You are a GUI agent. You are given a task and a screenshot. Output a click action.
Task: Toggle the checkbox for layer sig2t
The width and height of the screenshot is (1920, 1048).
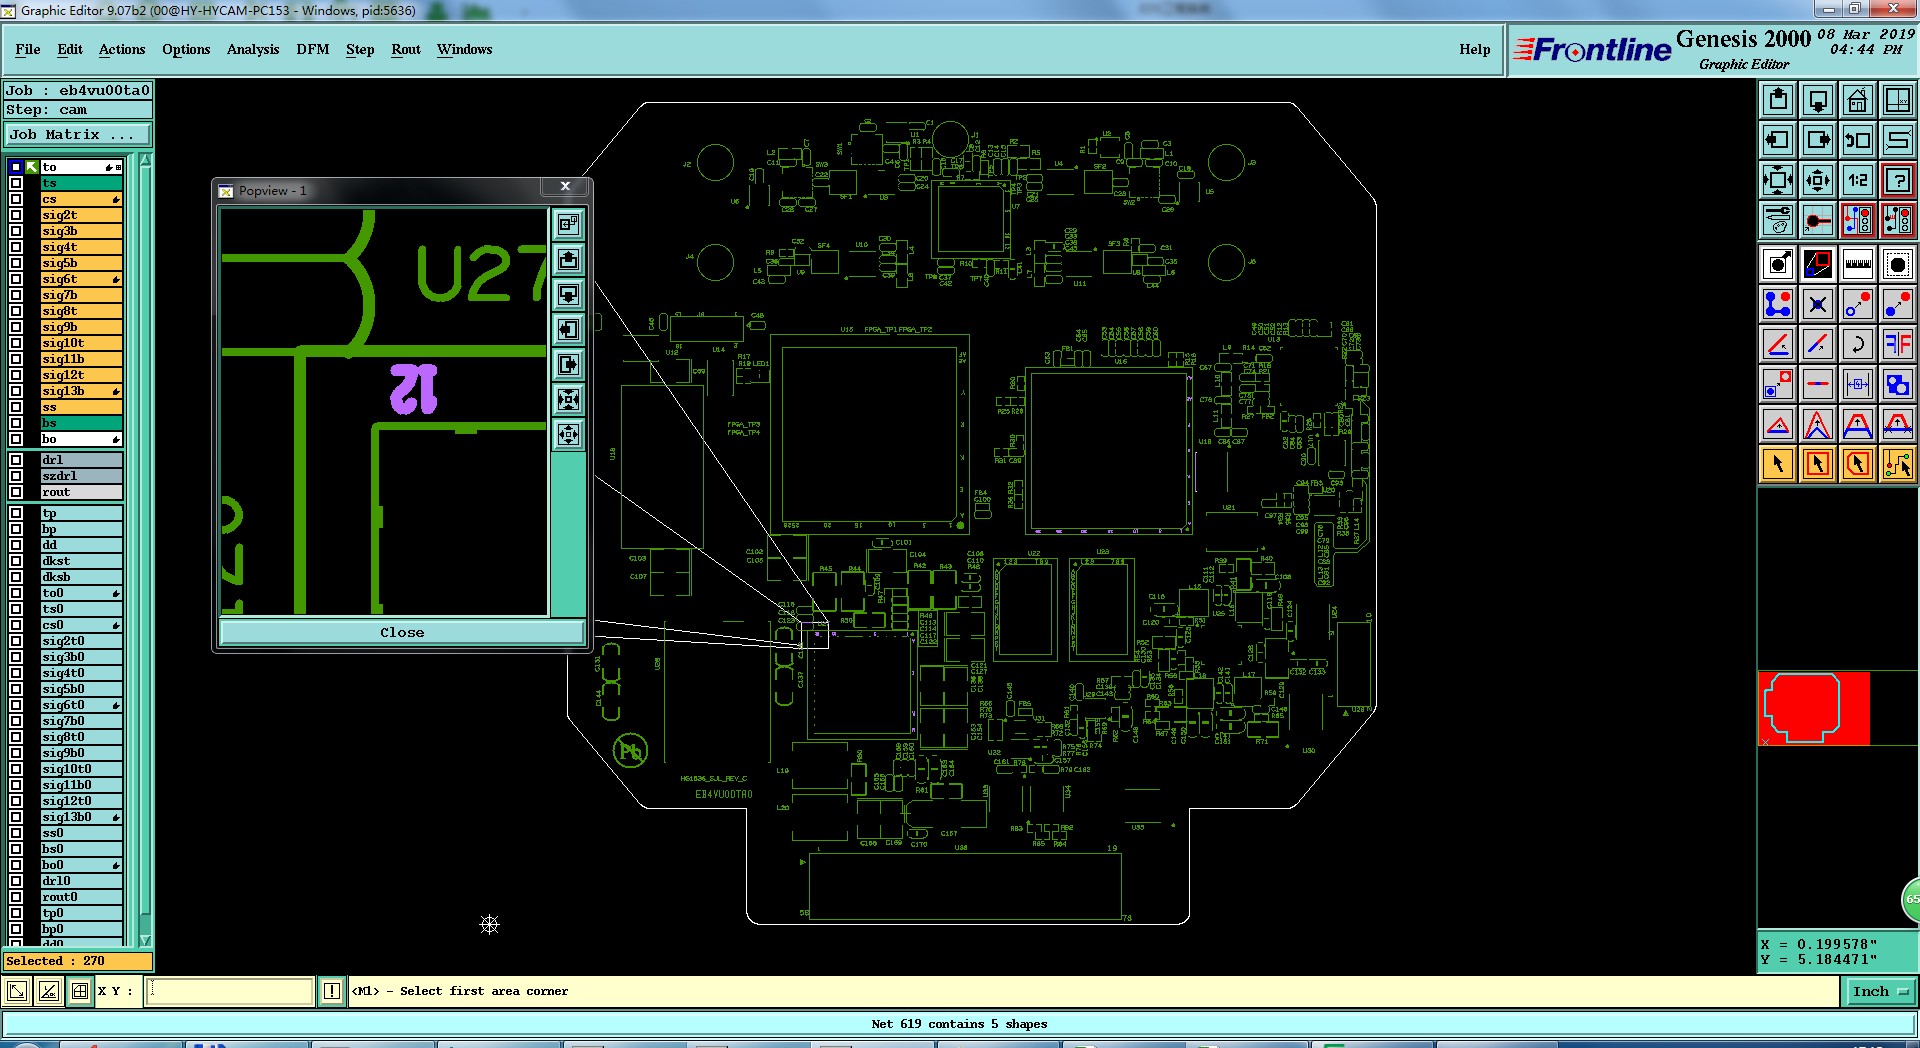(x=16, y=215)
